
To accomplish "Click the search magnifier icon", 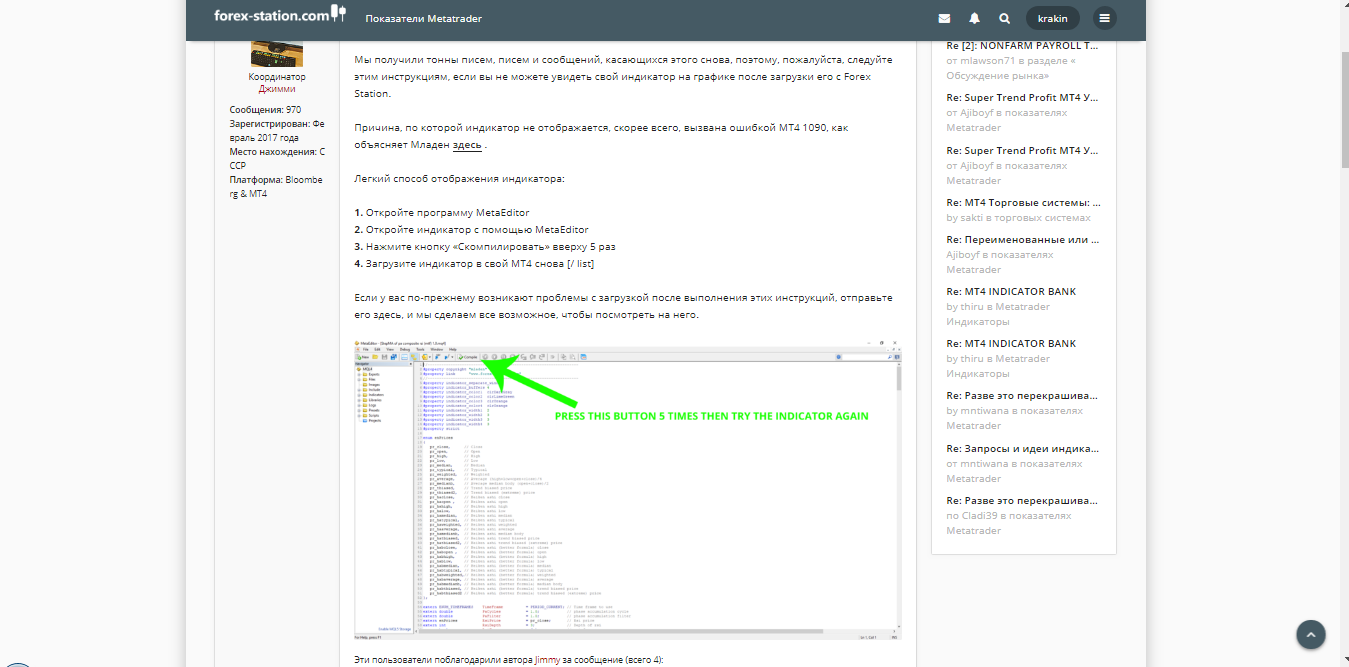I will pos(1004,18).
